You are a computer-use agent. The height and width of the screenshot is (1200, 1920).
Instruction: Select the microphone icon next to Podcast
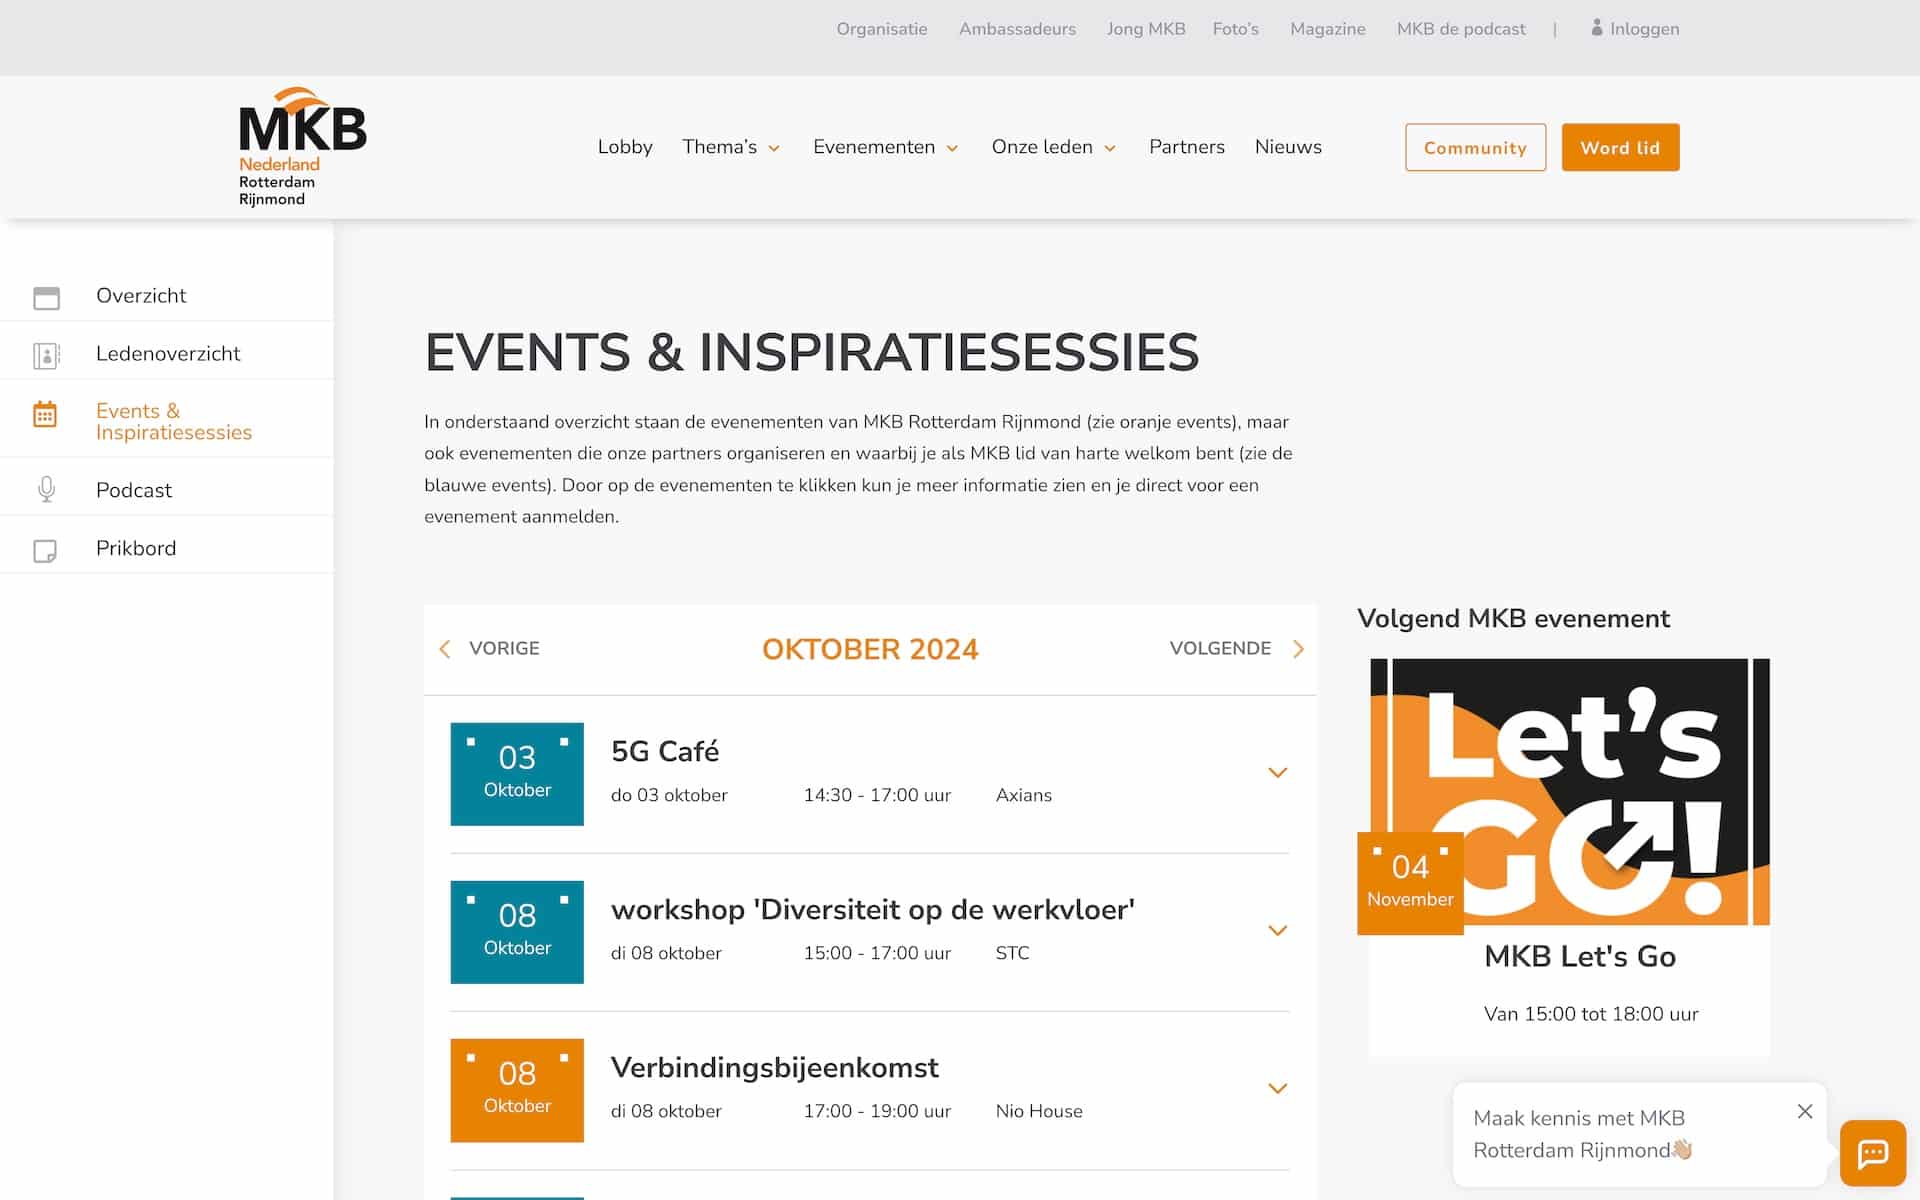tap(46, 489)
